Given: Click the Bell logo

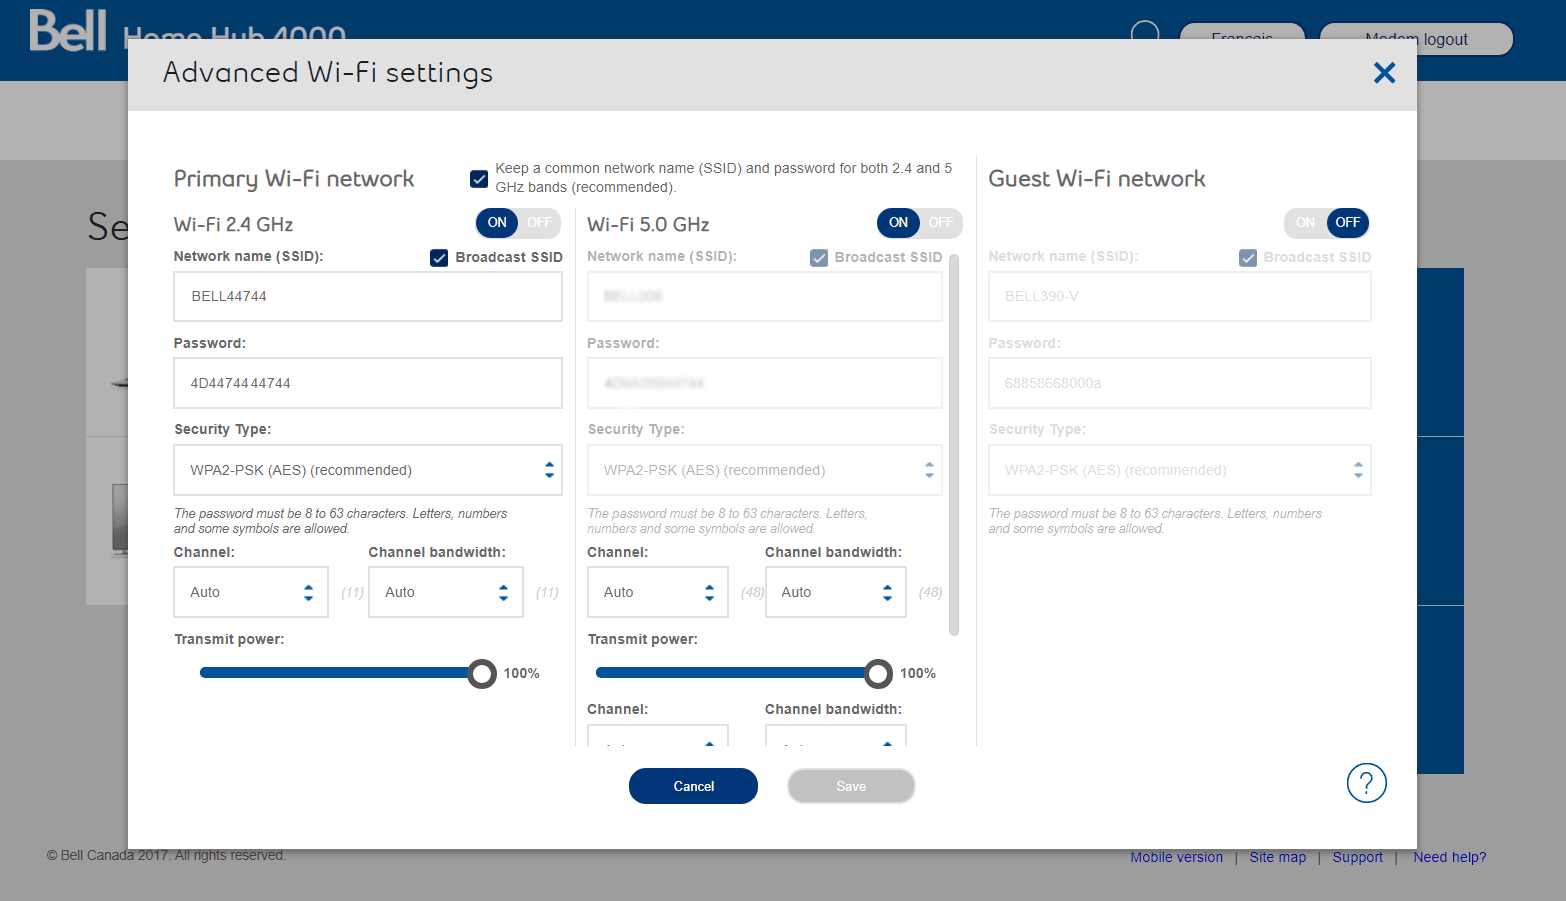Looking at the screenshot, I should (67, 30).
